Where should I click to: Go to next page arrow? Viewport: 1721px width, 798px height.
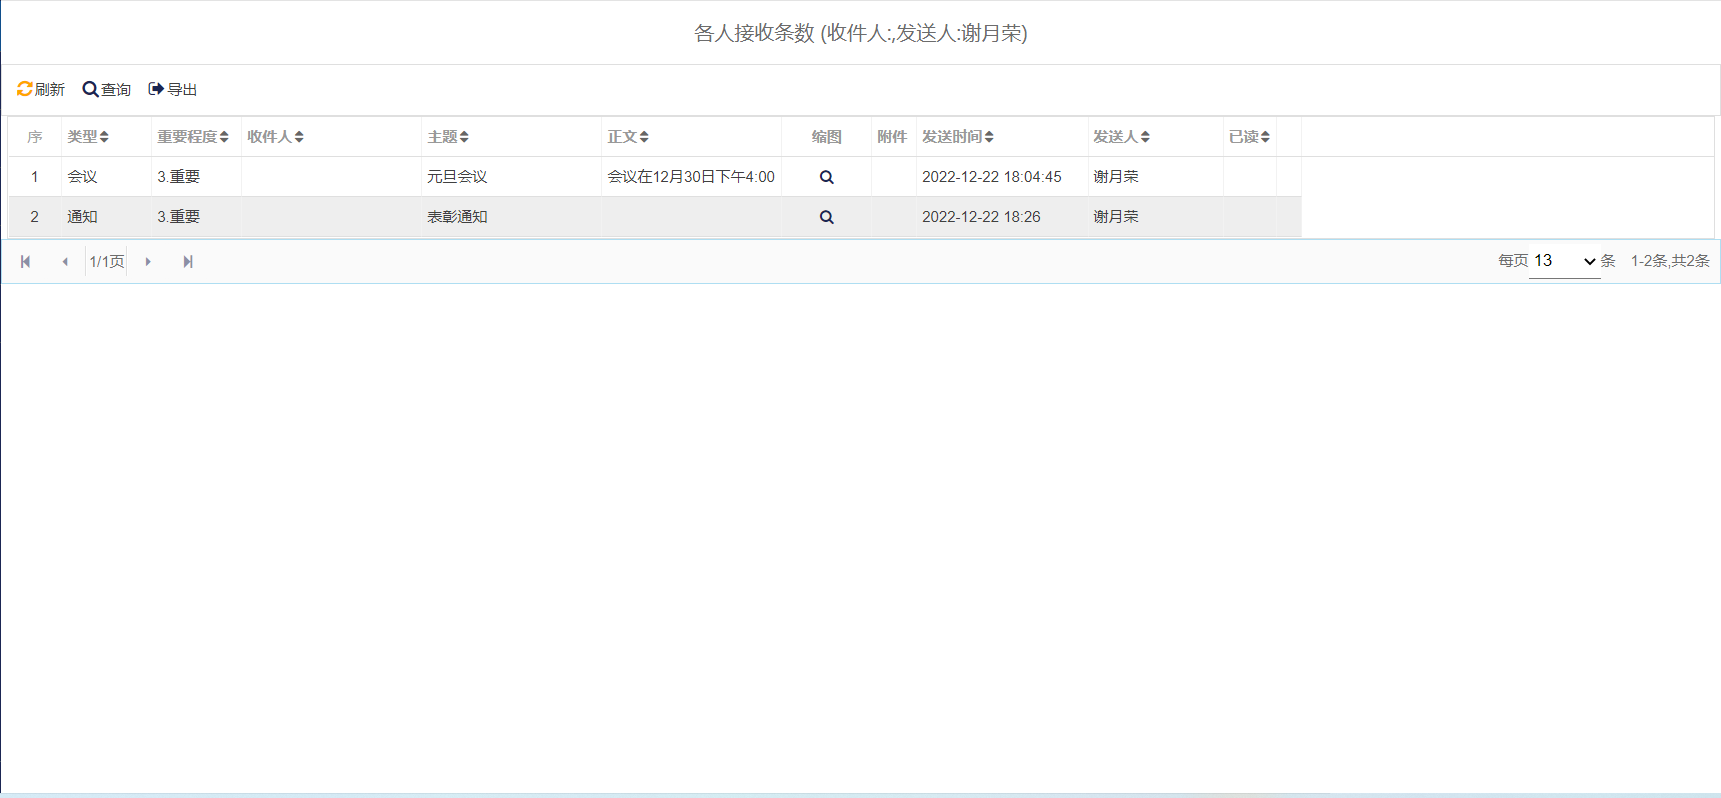148,262
